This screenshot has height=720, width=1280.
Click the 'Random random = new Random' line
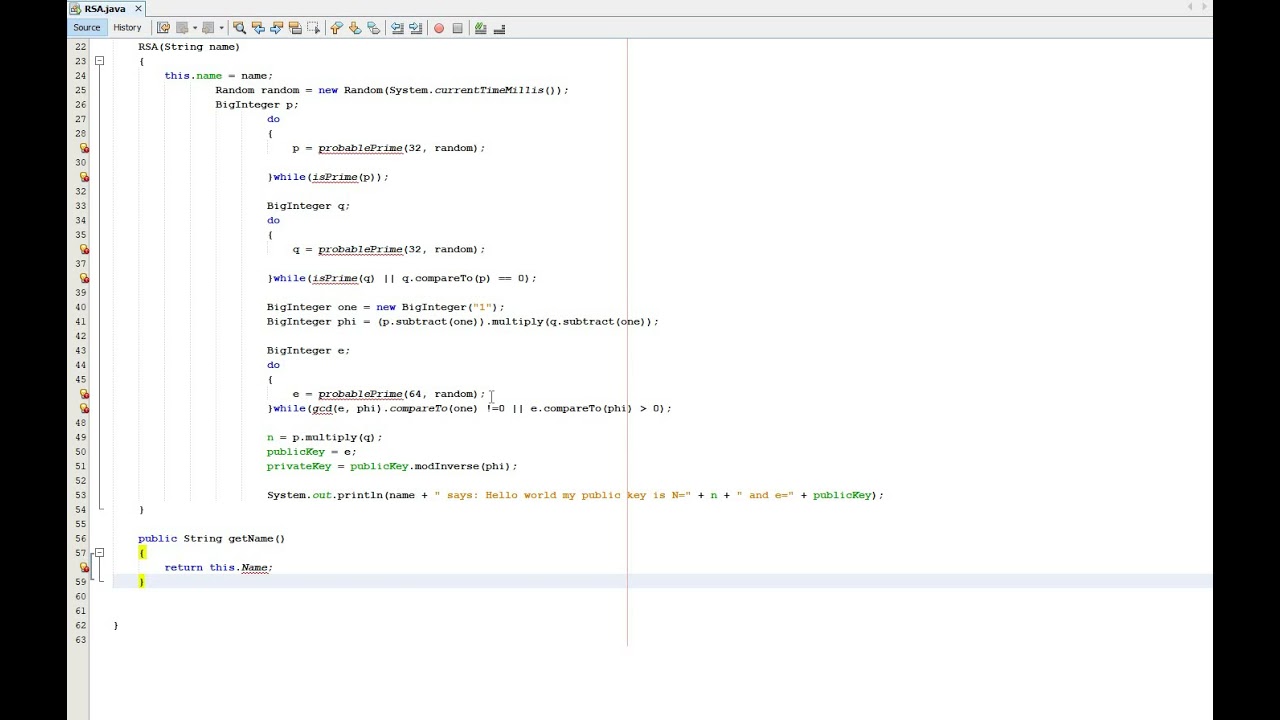tap(392, 90)
